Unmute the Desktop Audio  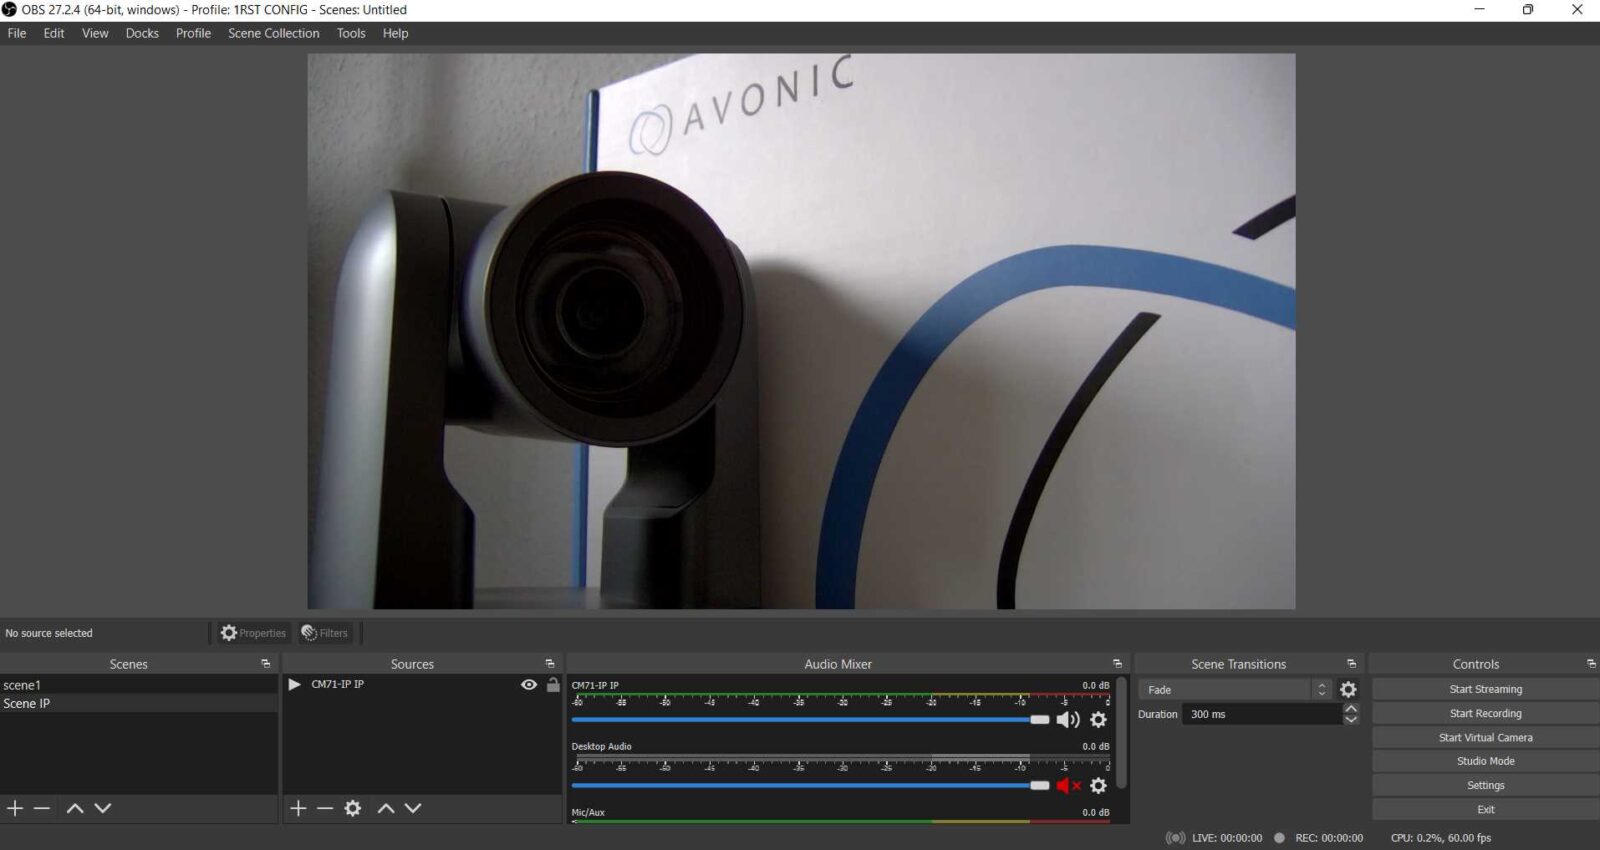click(x=1068, y=786)
